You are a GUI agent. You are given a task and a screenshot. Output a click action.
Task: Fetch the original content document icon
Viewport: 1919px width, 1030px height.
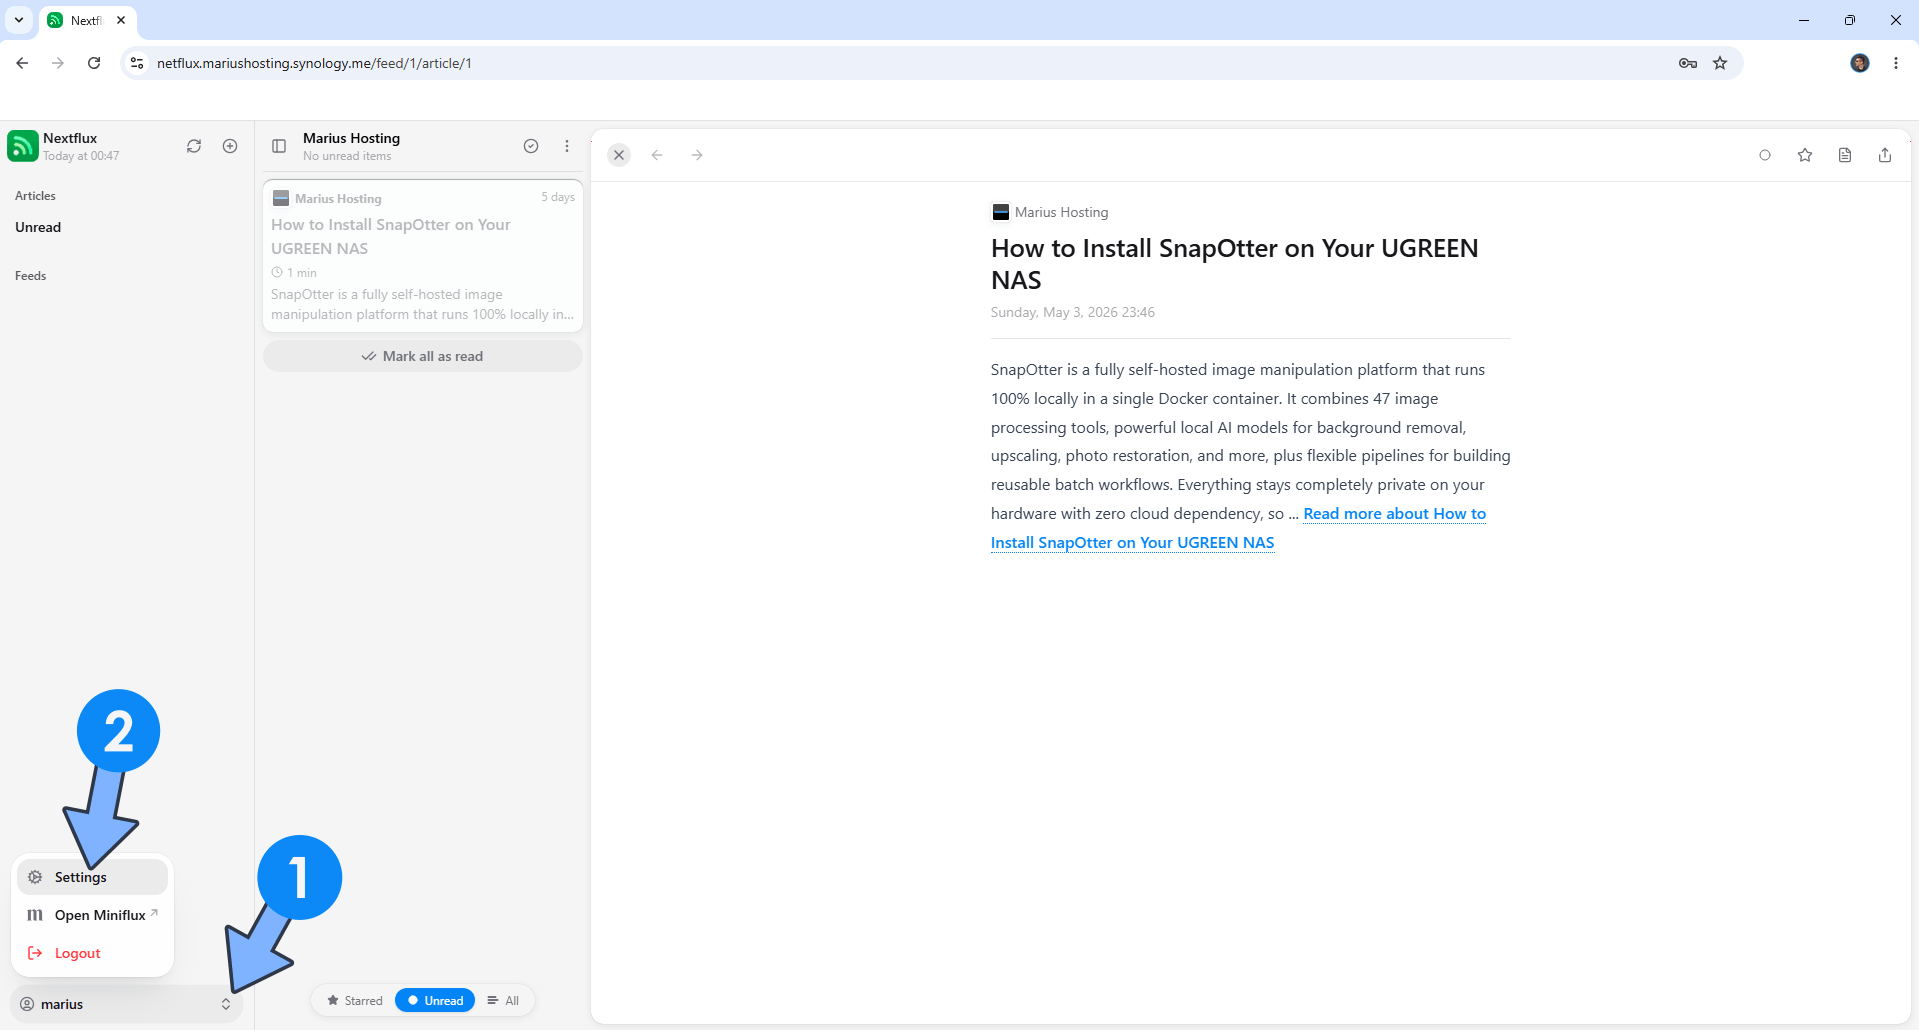pyautogui.click(x=1845, y=155)
